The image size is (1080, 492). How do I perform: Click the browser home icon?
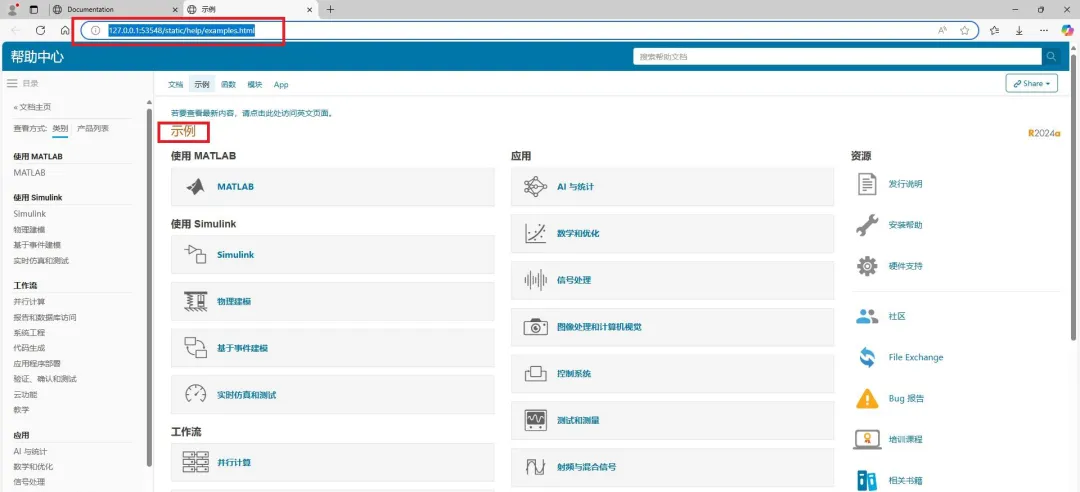click(x=65, y=30)
